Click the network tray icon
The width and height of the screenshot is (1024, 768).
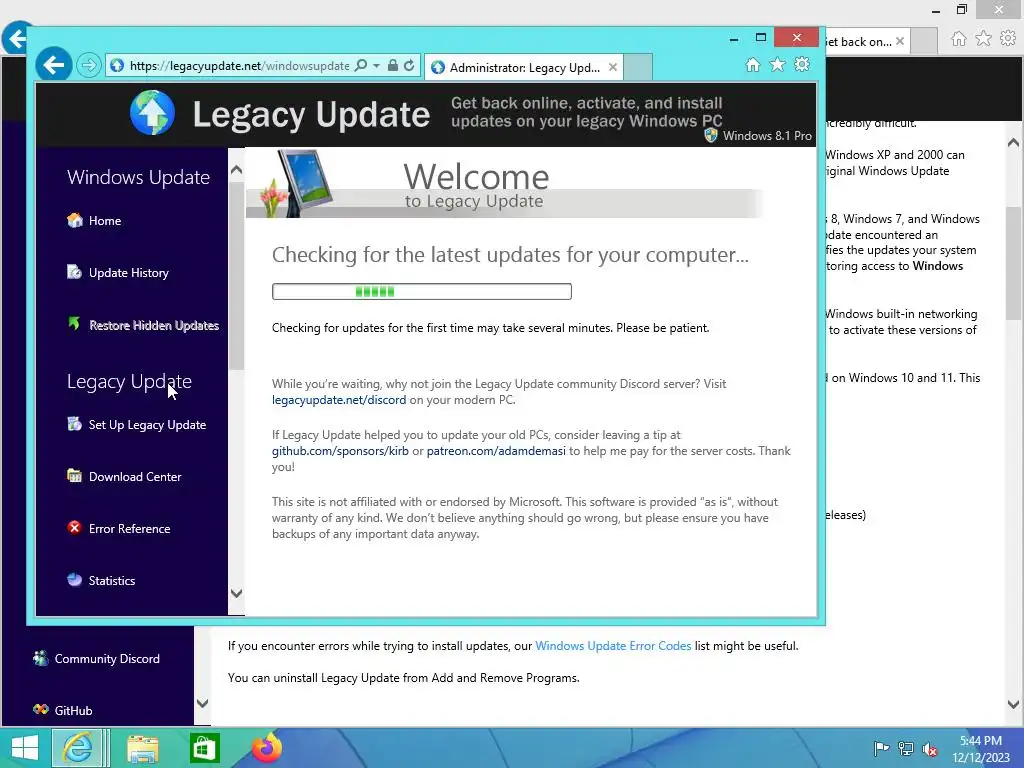906,748
